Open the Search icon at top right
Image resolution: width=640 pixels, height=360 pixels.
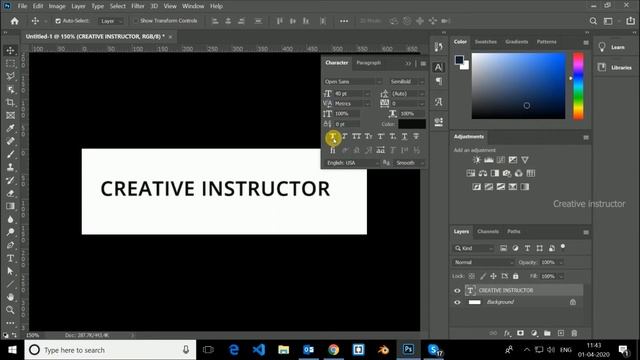593,21
